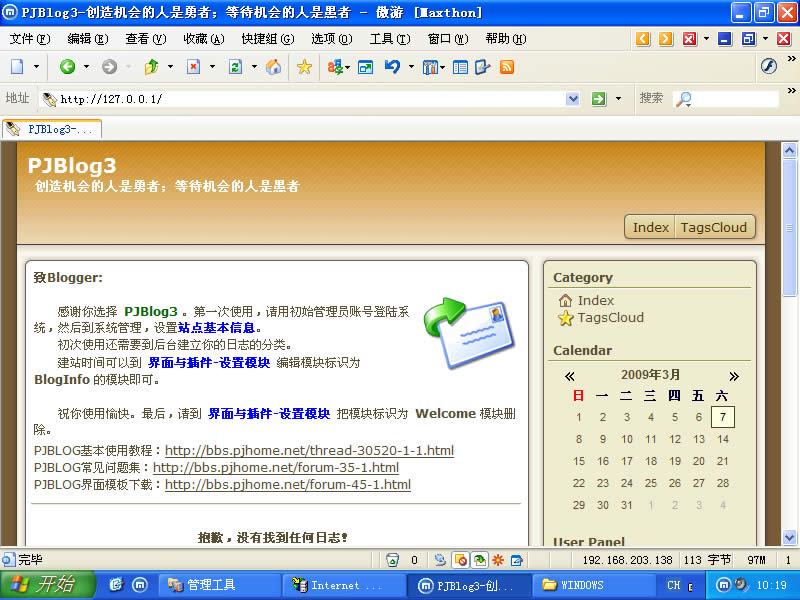Screen dimensions: 800x600
Task: Open the 编辑(E) menu
Action: (88, 39)
